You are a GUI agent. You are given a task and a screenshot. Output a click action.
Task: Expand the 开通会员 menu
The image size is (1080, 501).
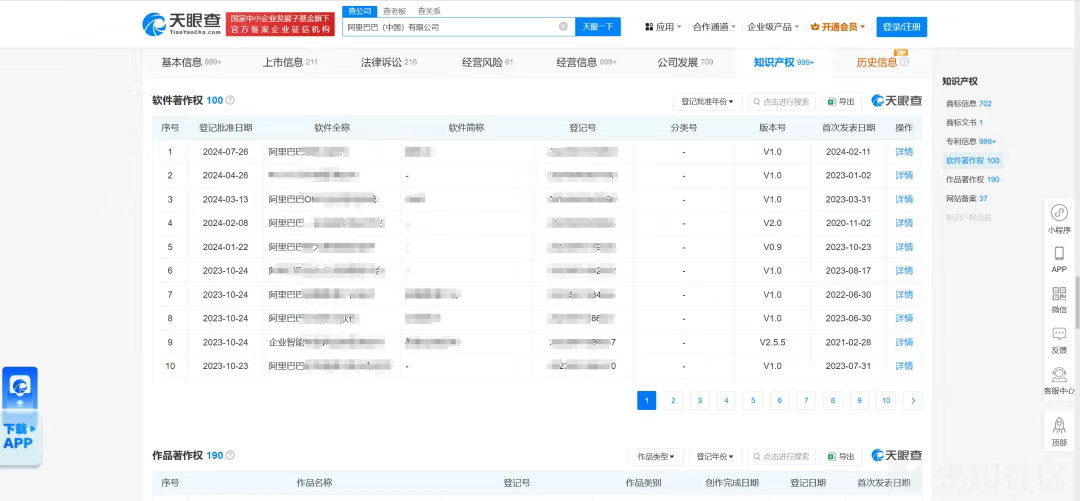pyautogui.click(x=838, y=27)
